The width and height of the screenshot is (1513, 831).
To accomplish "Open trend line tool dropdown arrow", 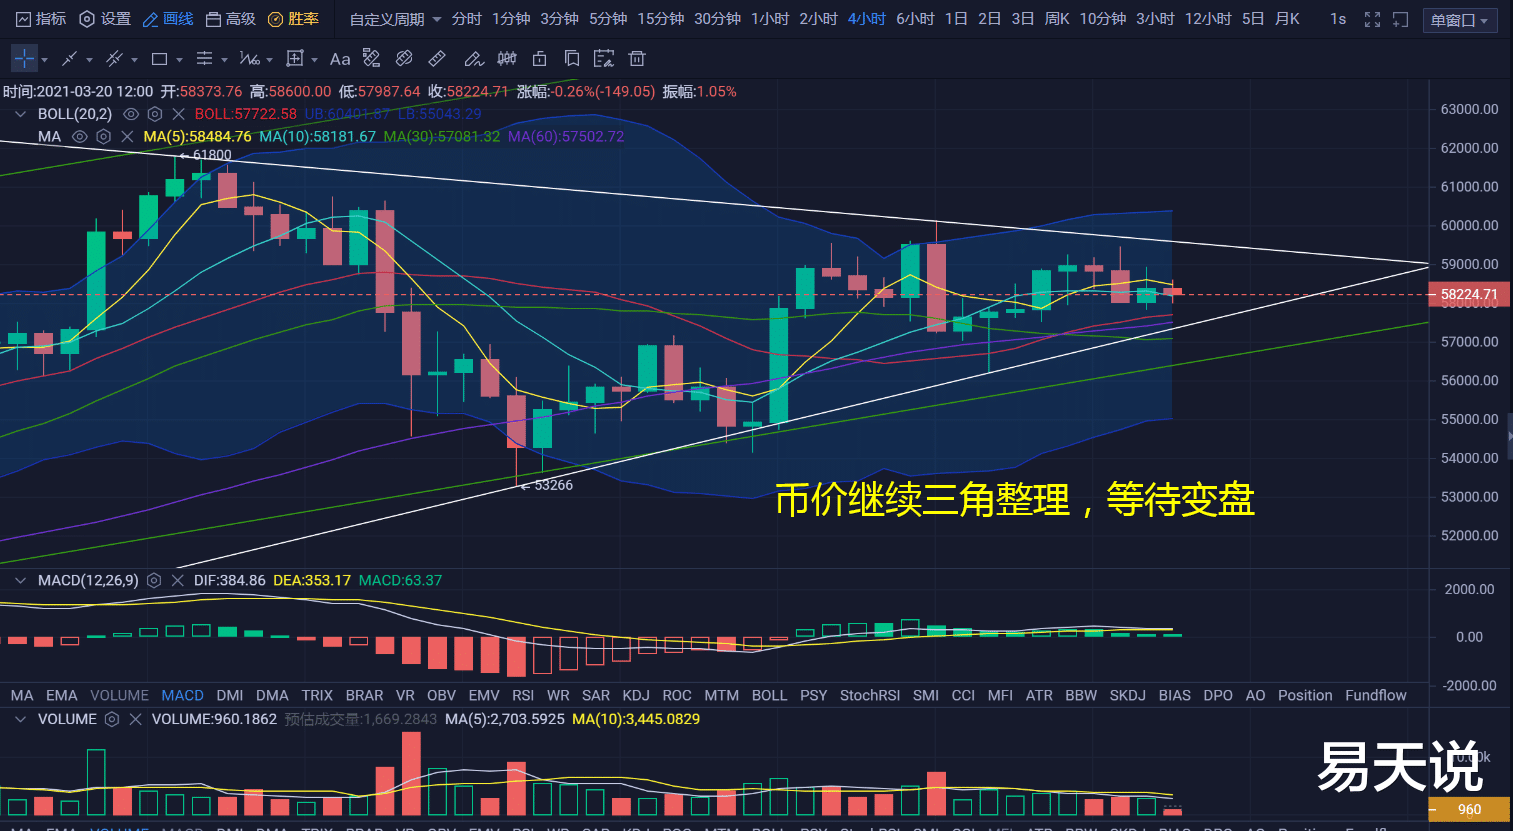I will [89, 60].
